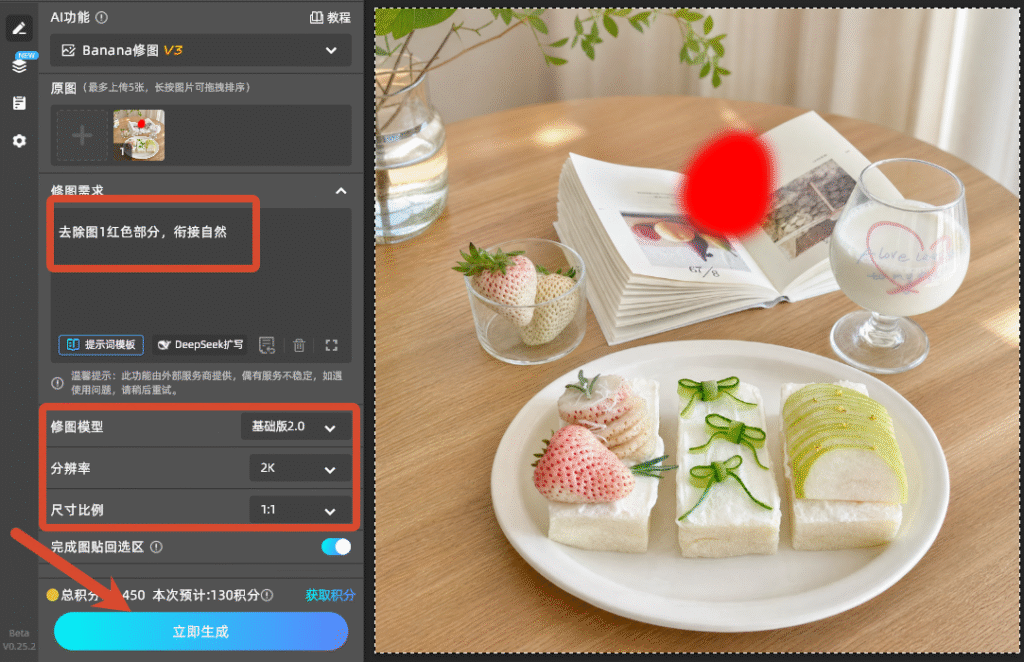This screenshot has width=1024, height=662.
Task: Open the save records icon in sidebar
Action: tap(19, 102)
